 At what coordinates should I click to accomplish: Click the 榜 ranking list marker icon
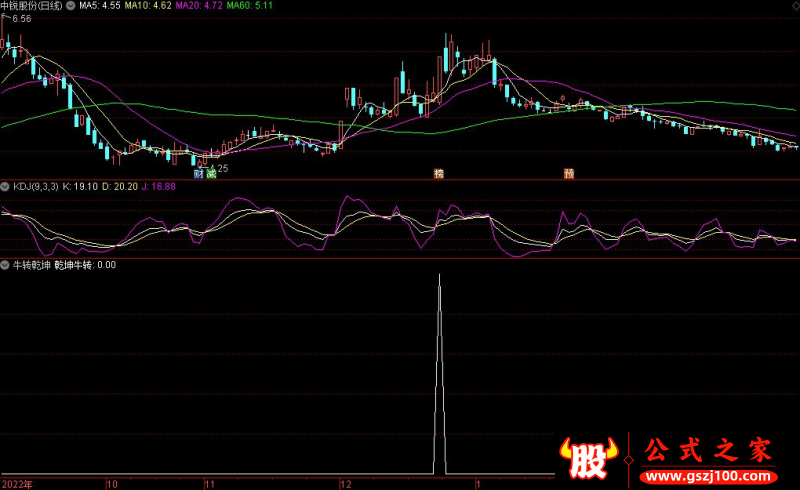[438, 173]
